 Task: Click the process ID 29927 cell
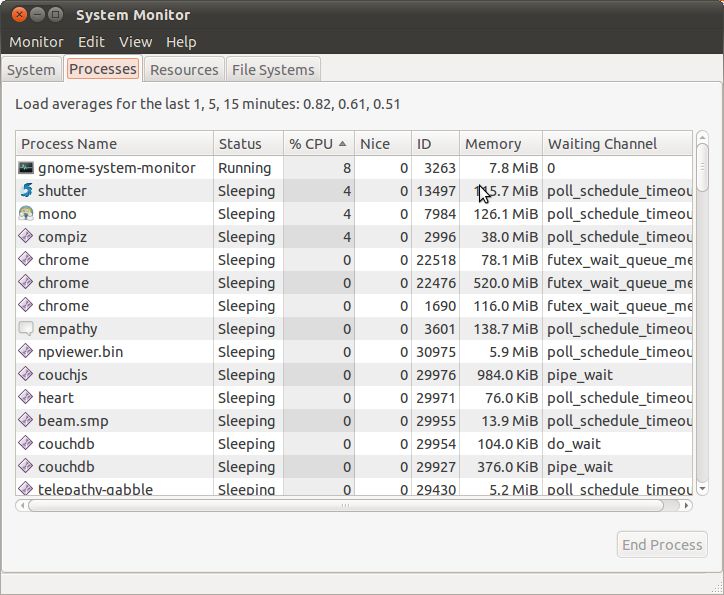coord(436,467)
